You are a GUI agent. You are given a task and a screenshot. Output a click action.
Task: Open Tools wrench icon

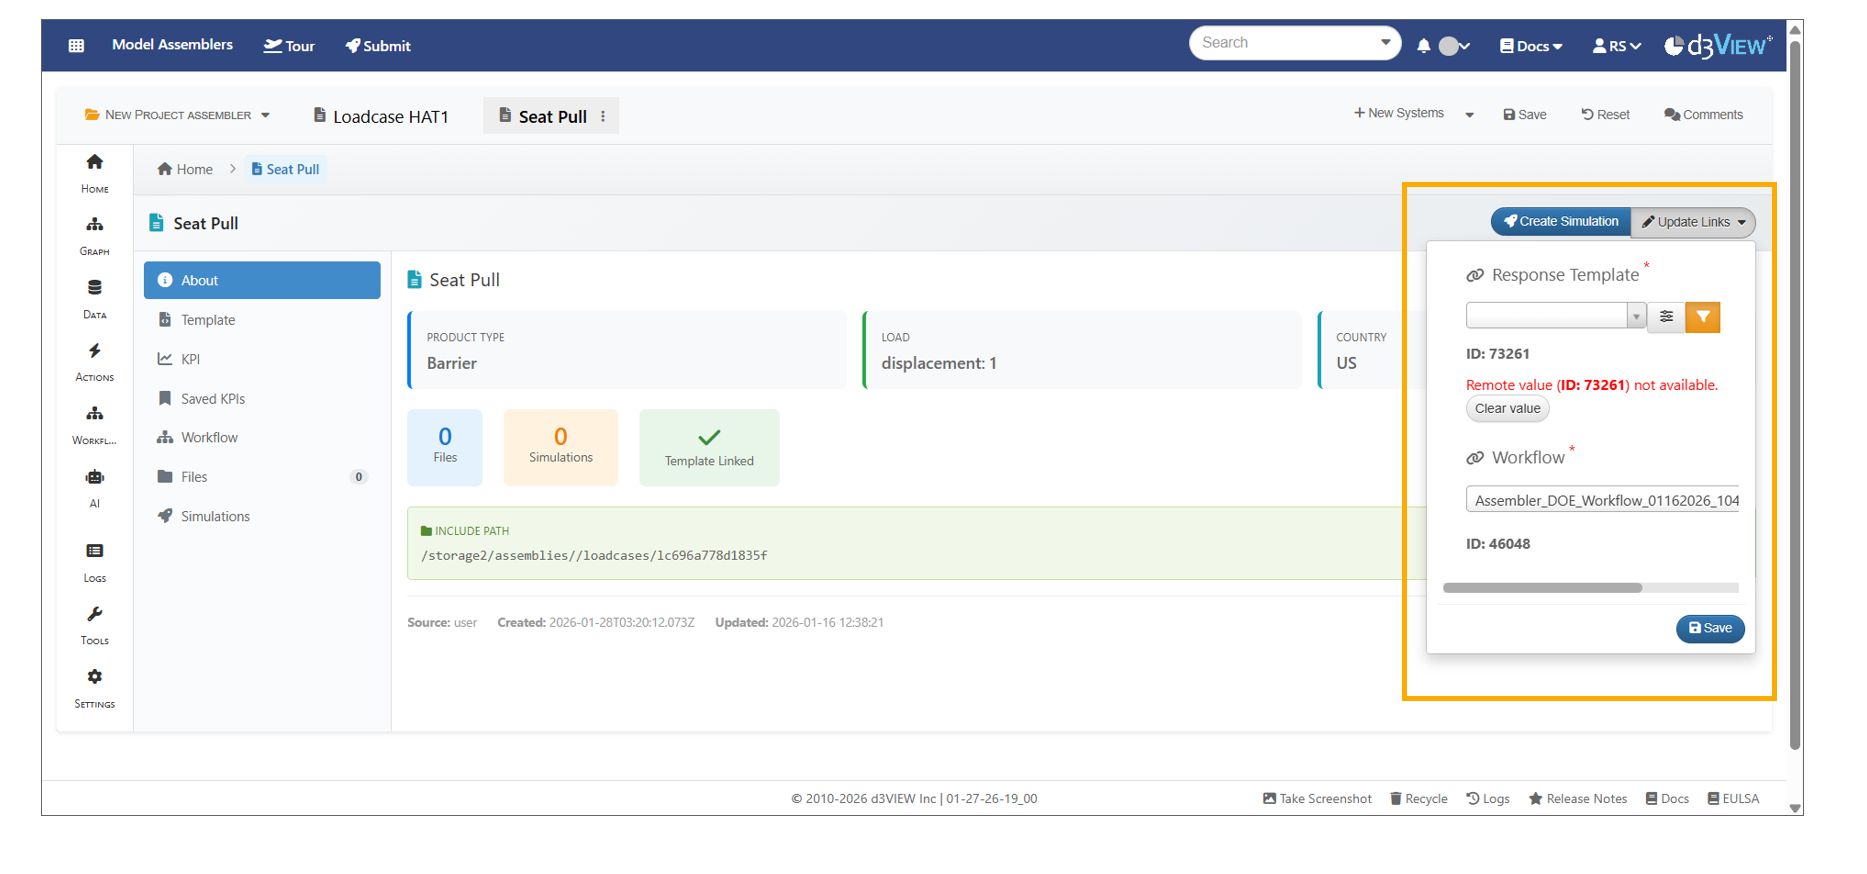point(94,615)
